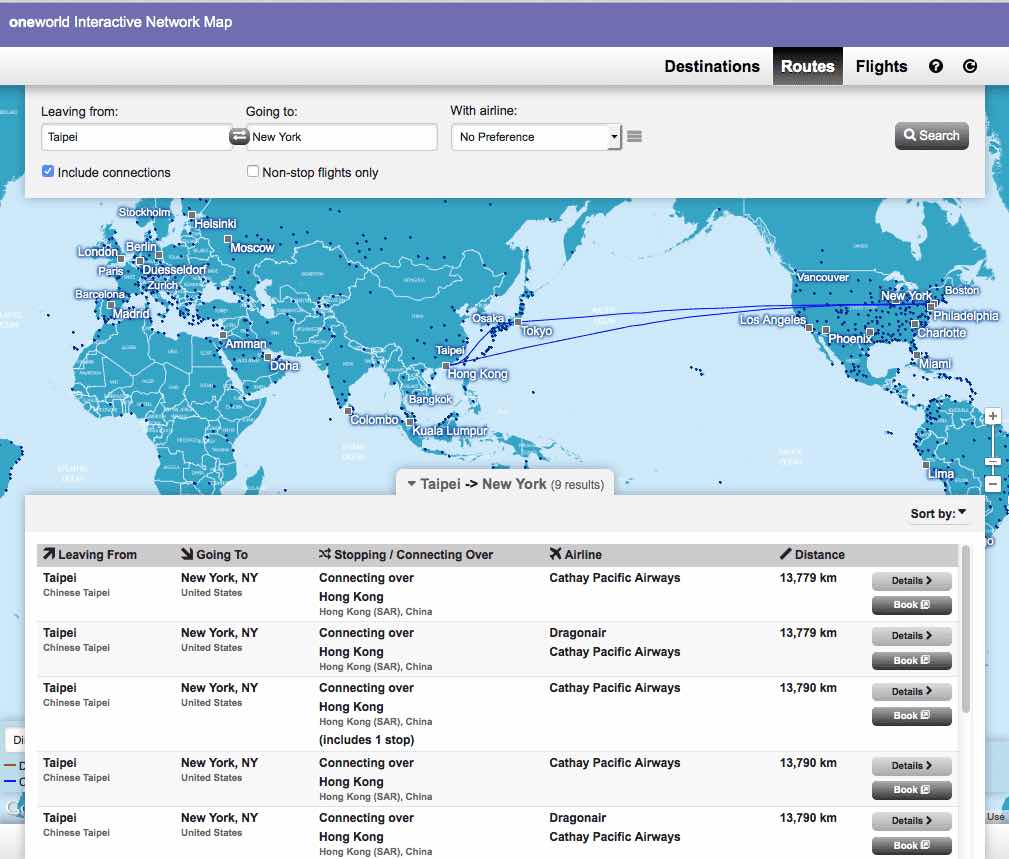Enable Non-stop flights only checkbox
1009x859 pixels.
(253, 171)
